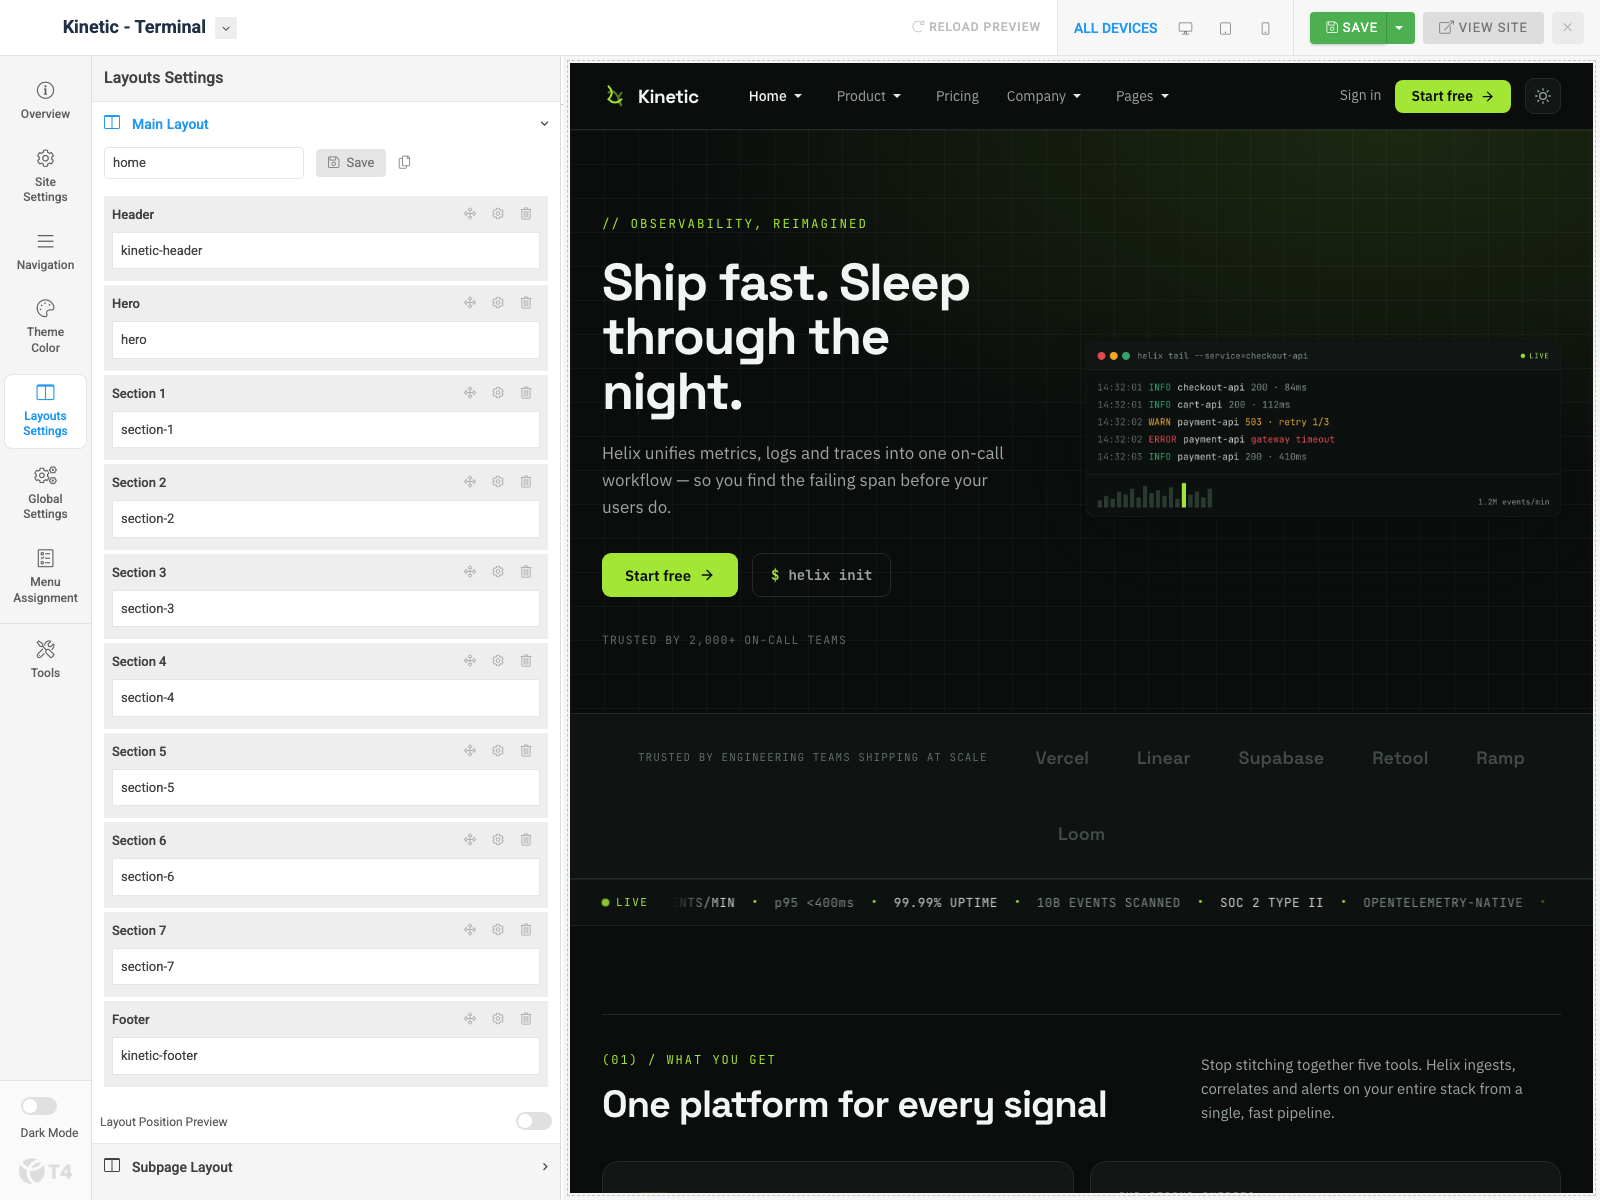Viewport: 1600px width, 1200px height.
Task: Toggle Dark Mode switch
Action: (x=40, y=1106)
